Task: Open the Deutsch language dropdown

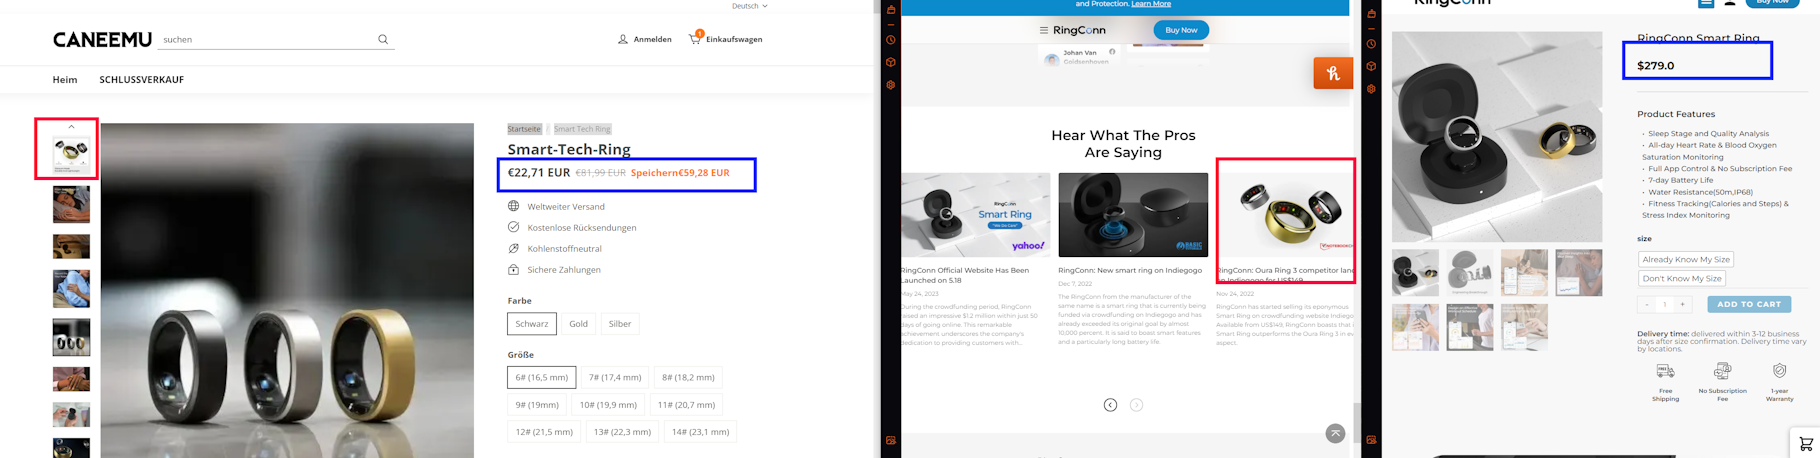Action: point(749,6)
